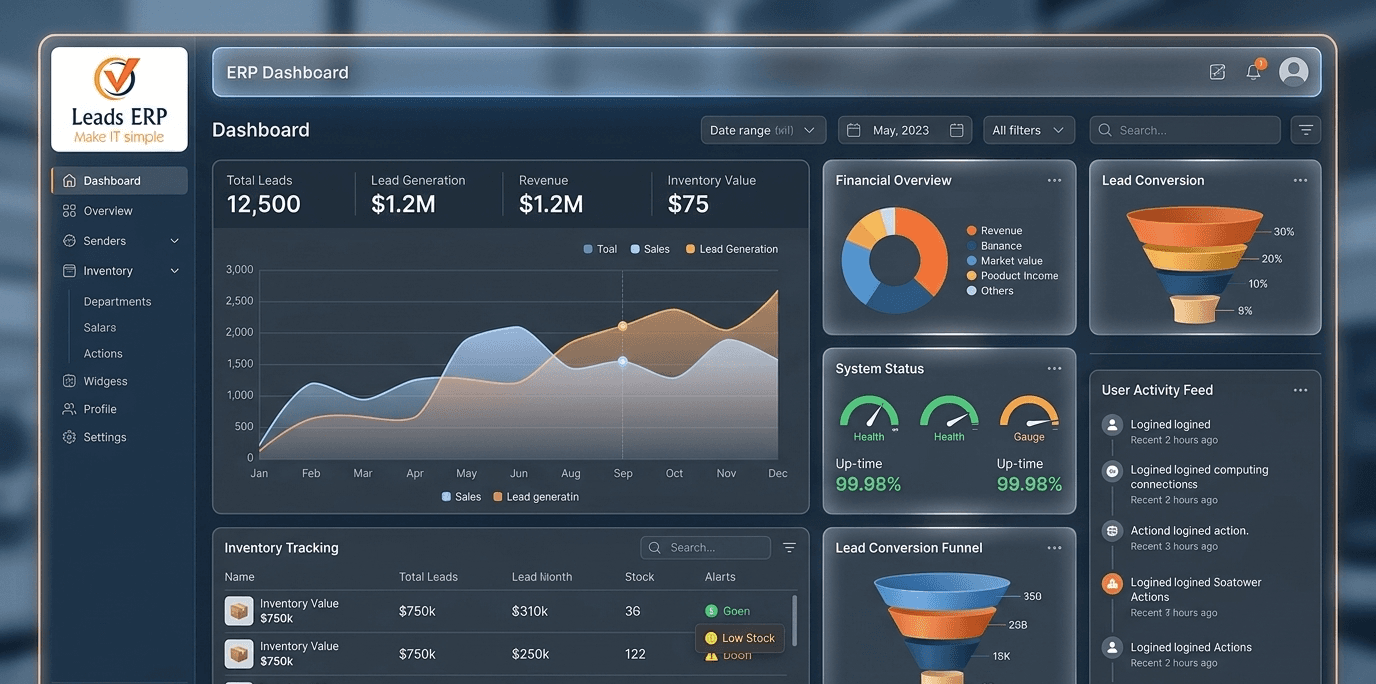Image resolution: width=1376 pixels, height=684 pixels.
Task: Click the calendar icon left of May, 2023
Action: click(x=854, y=130)
